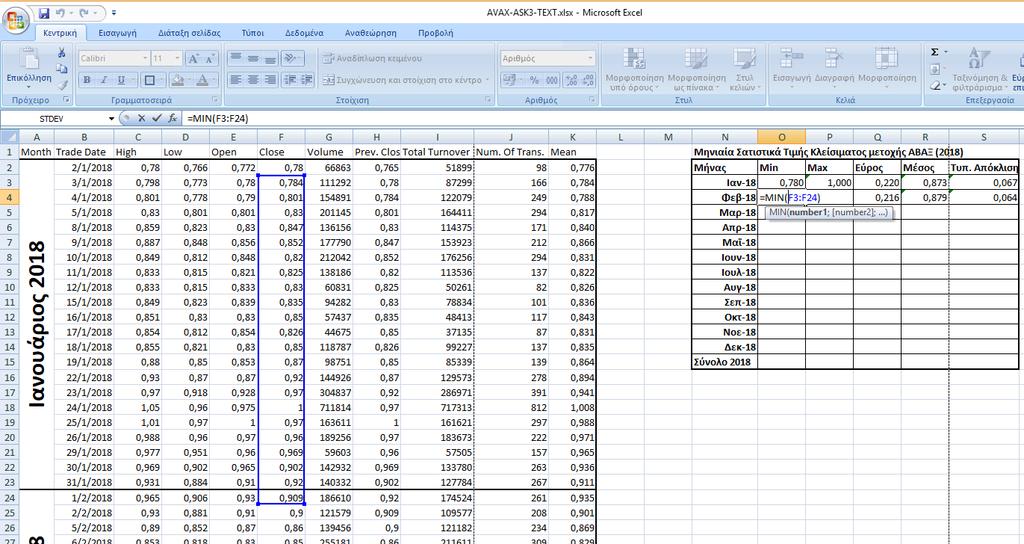This screenshot has width=1024, height=544.
Task: Open Στοίχιση group dialog launcher
Action: coord(488,101)
